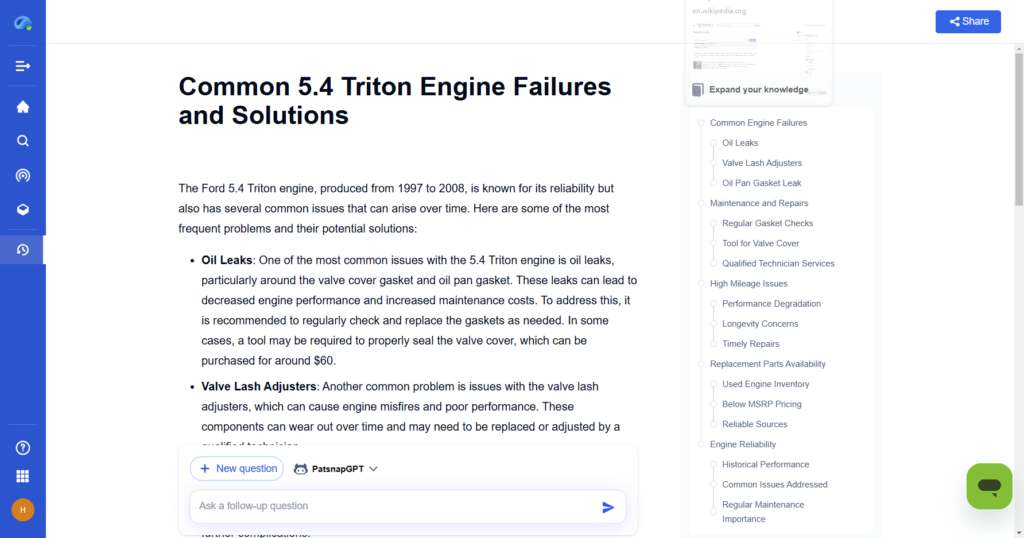This screenshot has width=1024, height=538.
Task: Open the help question mark icon
Action: [x=22, y=448]
